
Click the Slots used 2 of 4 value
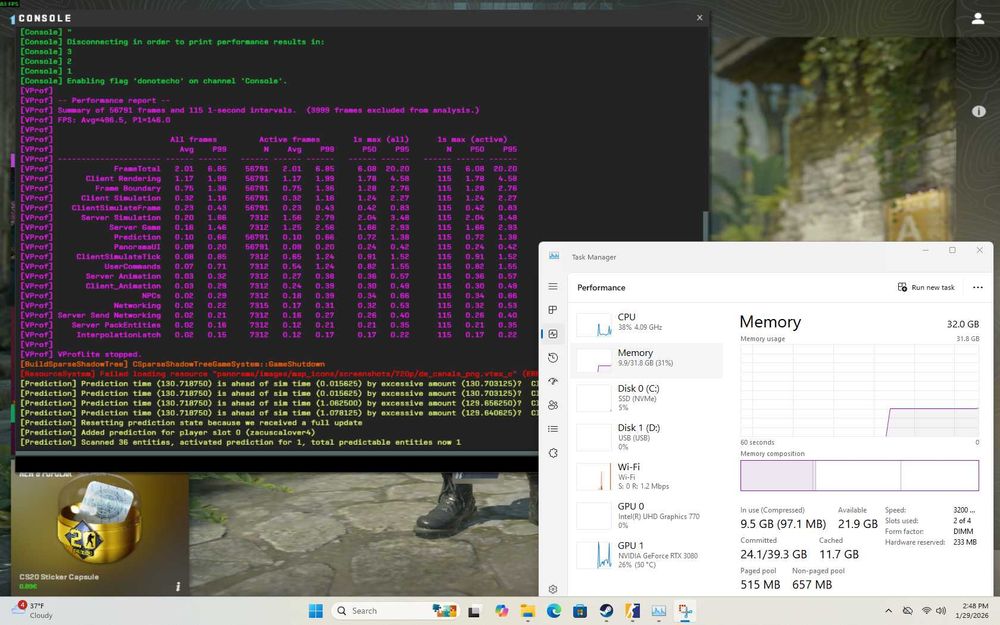(962, 520)
